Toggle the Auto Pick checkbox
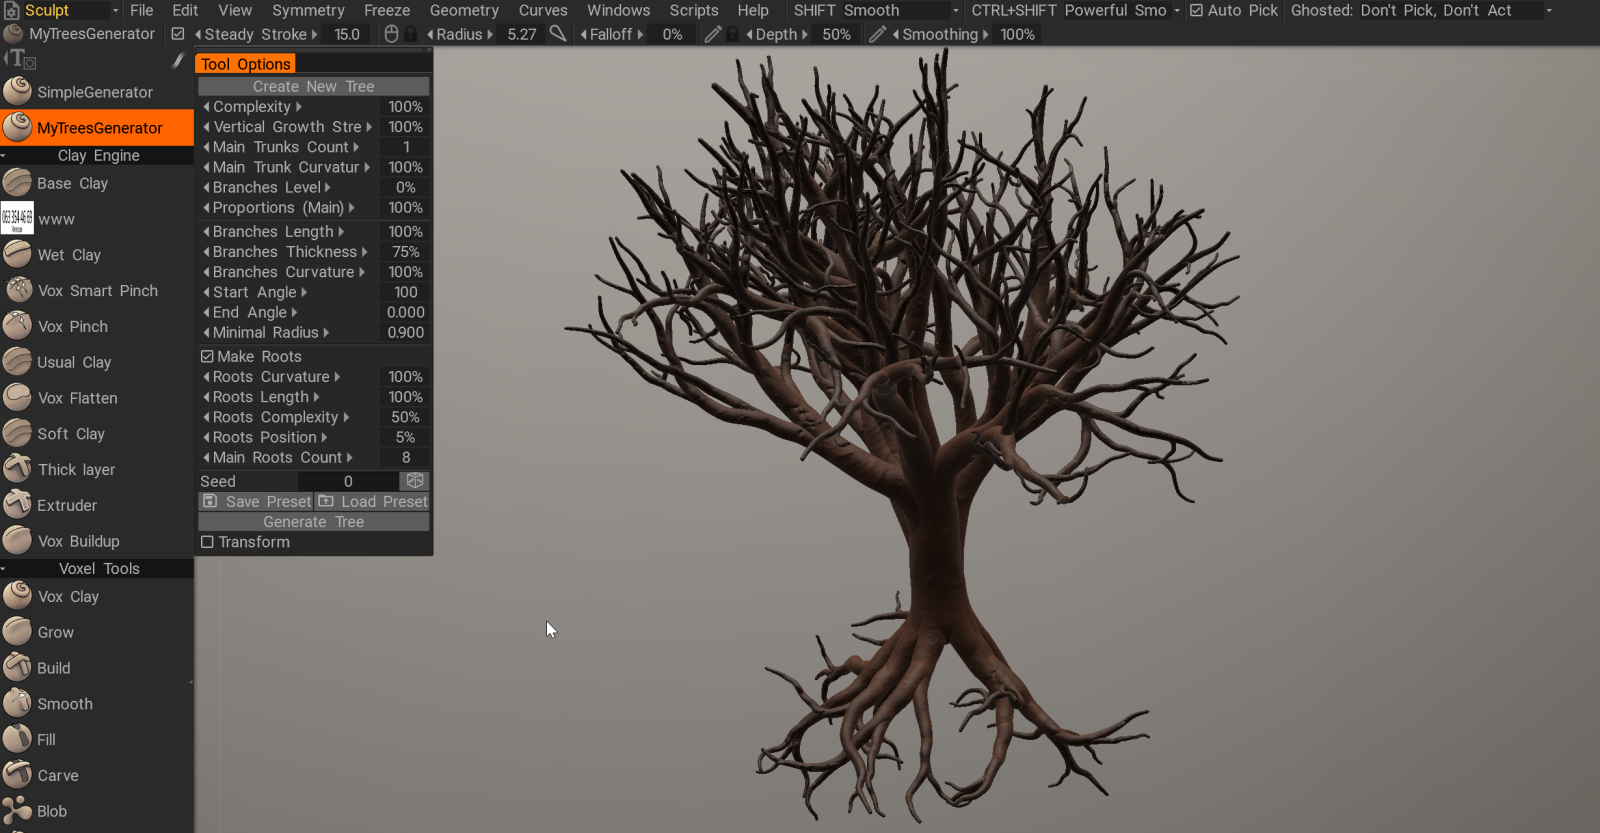This screenshot has width=1600, height=833. [x=1196, y=10]
